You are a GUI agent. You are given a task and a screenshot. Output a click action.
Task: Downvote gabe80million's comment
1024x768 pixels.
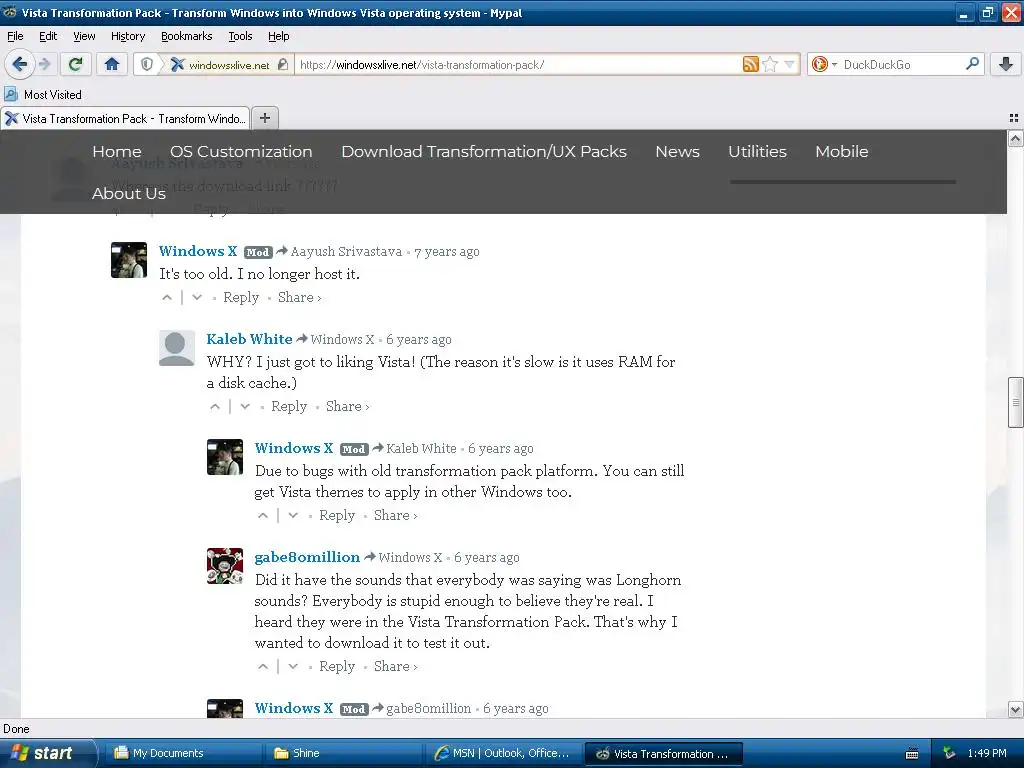click(x=293, y=667)
